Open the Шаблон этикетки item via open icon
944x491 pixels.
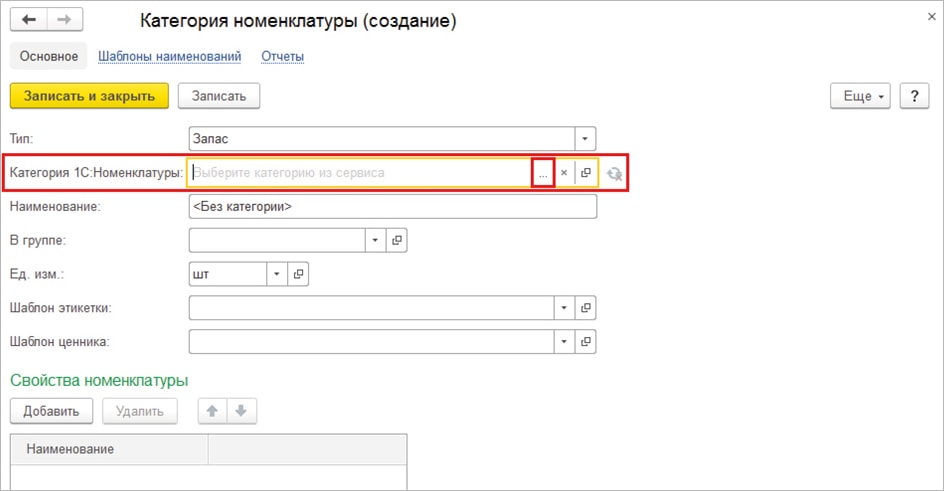point(587,308)
